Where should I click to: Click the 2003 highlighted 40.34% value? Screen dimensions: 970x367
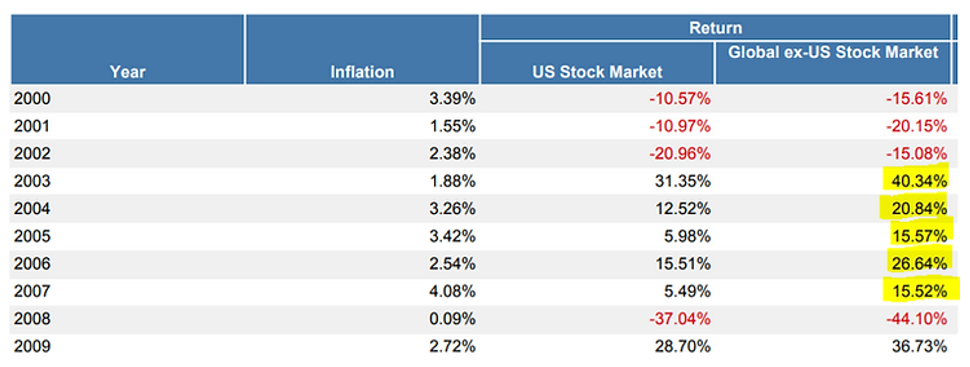pos(918,181)
